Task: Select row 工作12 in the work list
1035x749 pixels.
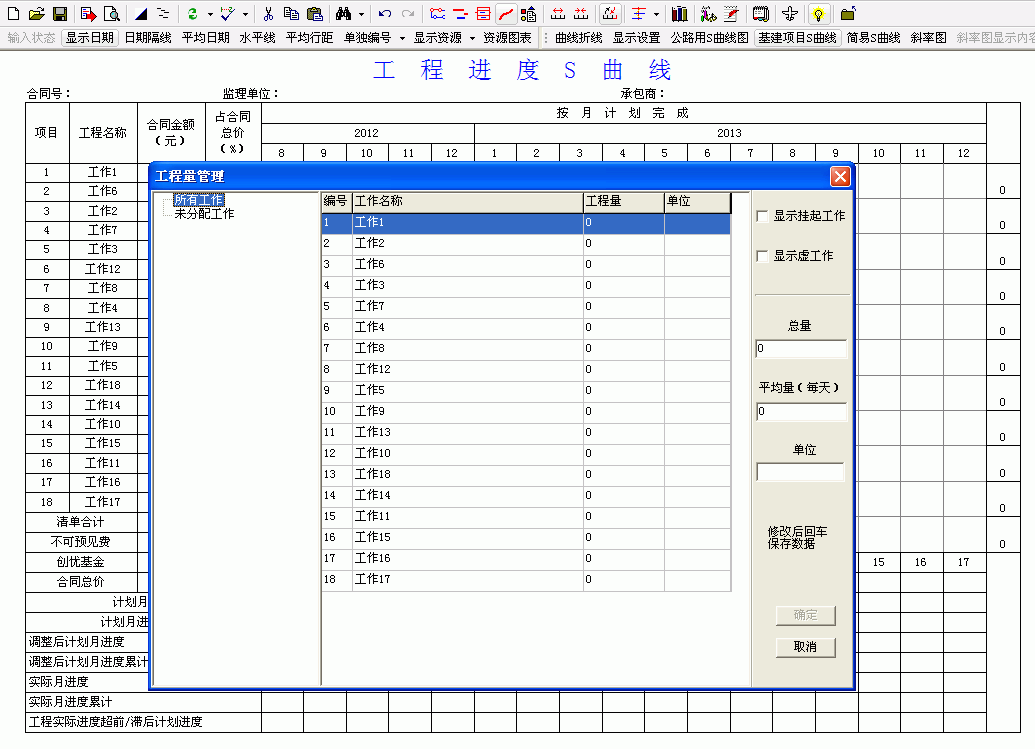Action: [373, 369]
